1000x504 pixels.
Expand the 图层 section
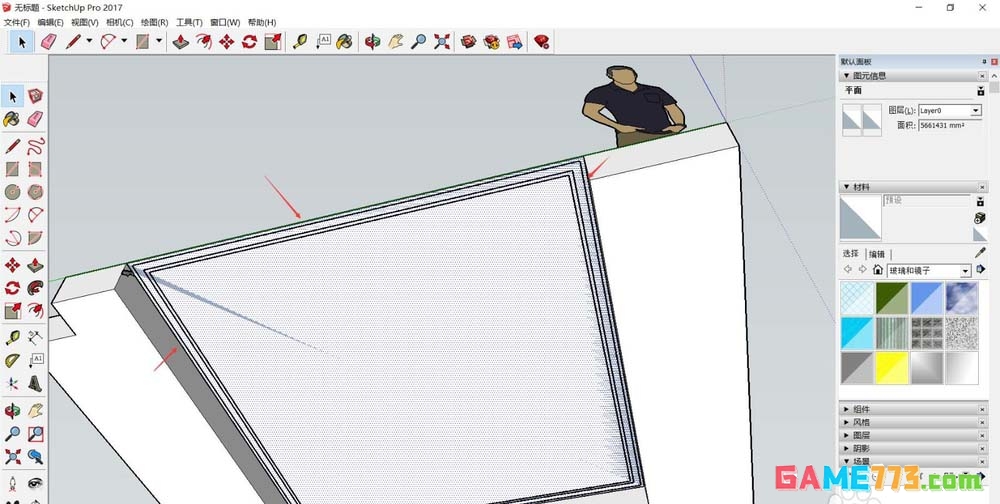pos(913,435)
